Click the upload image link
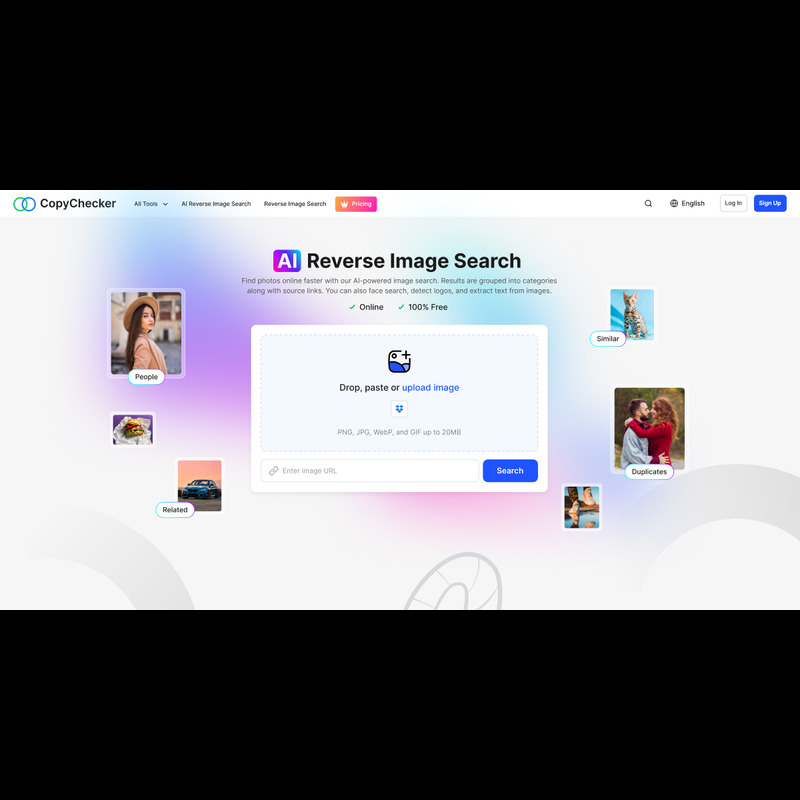 430,388
